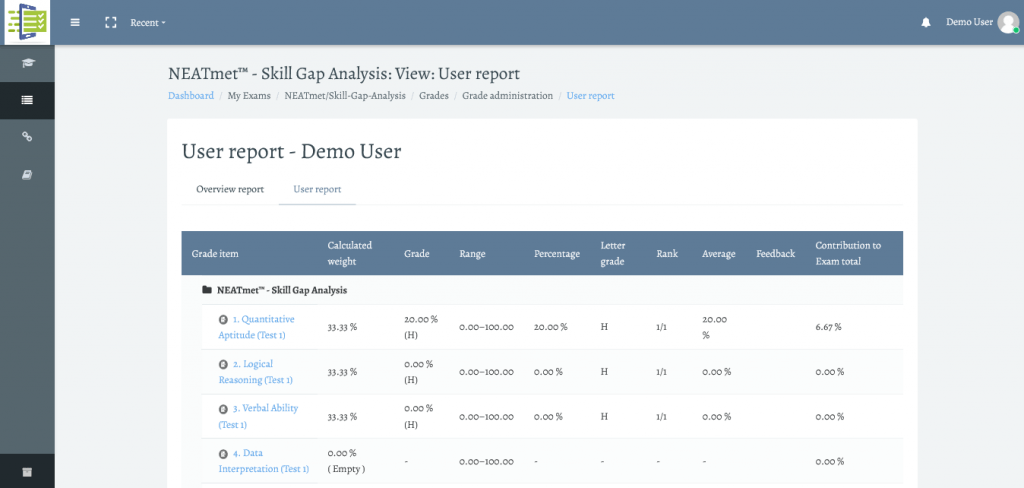Screen dimensions: 1024x488
Task: Open the link chain sidebar icon
Action: click(27, 137)
